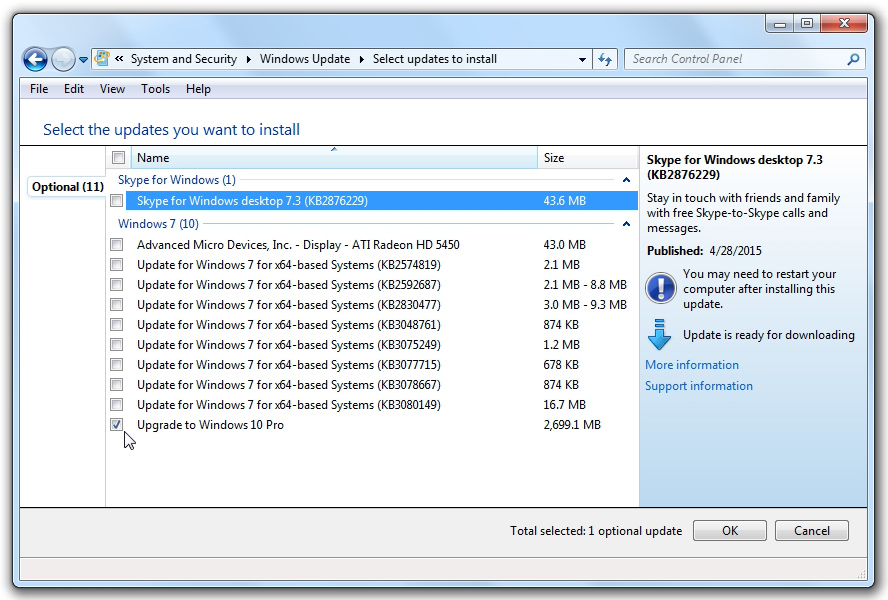The width and height of the screenshot is (888, 600).
Task: Check the KB3080149 update checkbox
Action: click(117, 405)
